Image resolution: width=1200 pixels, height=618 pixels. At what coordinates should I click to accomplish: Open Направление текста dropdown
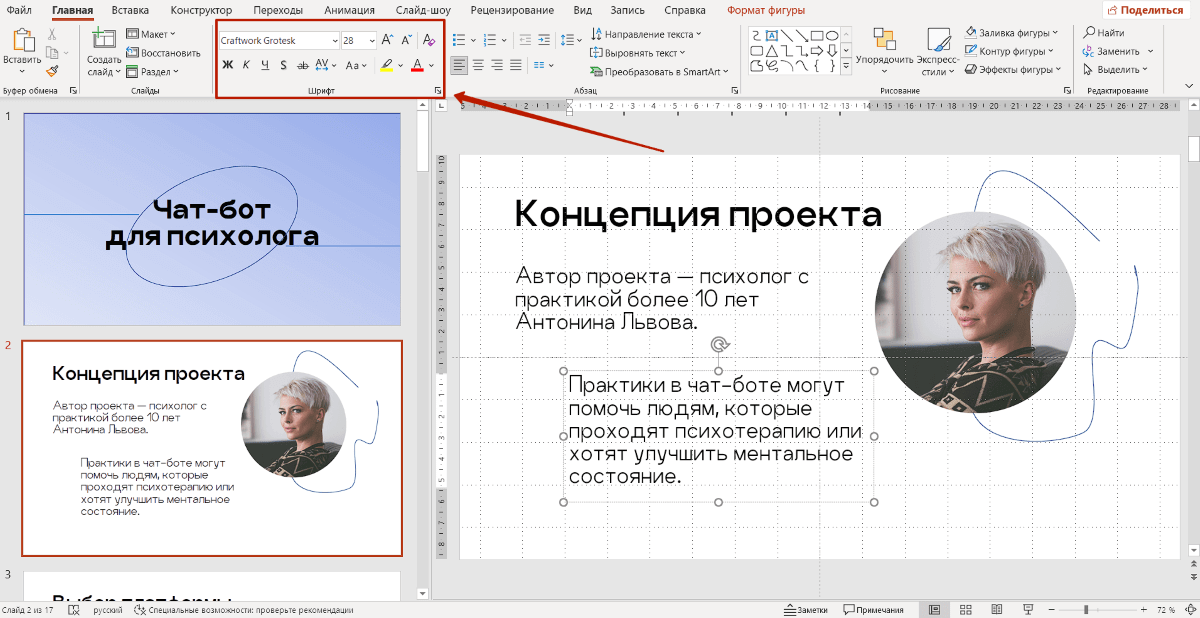click(647, 34)
